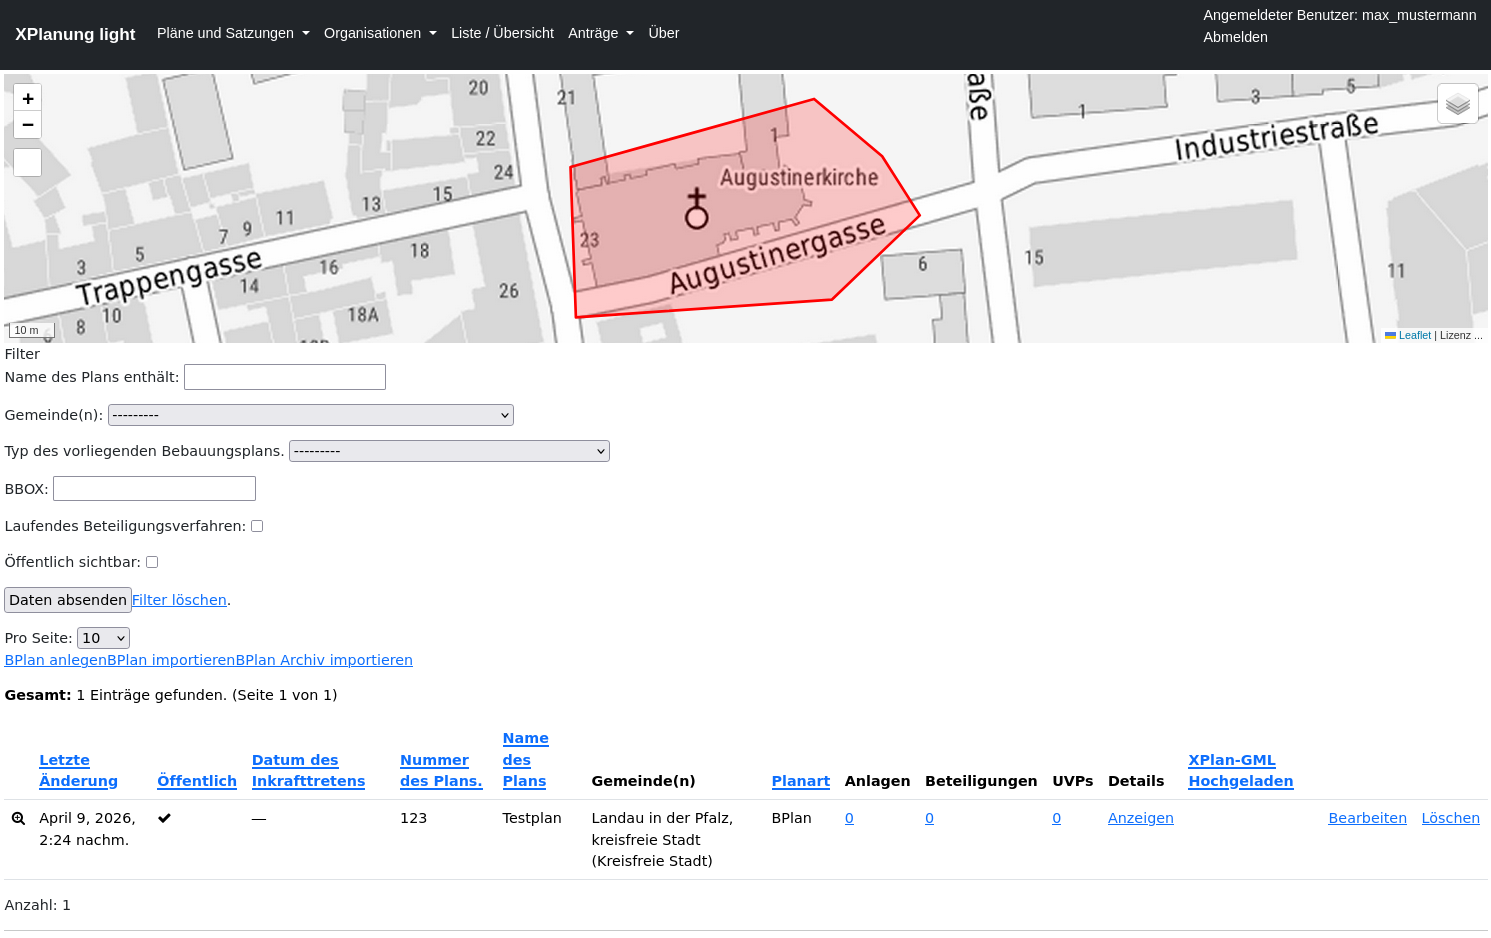Expand the Bebauungsplan type dropdown
This screenshot has height=938, width=1491.
click(x=449, y=451)
